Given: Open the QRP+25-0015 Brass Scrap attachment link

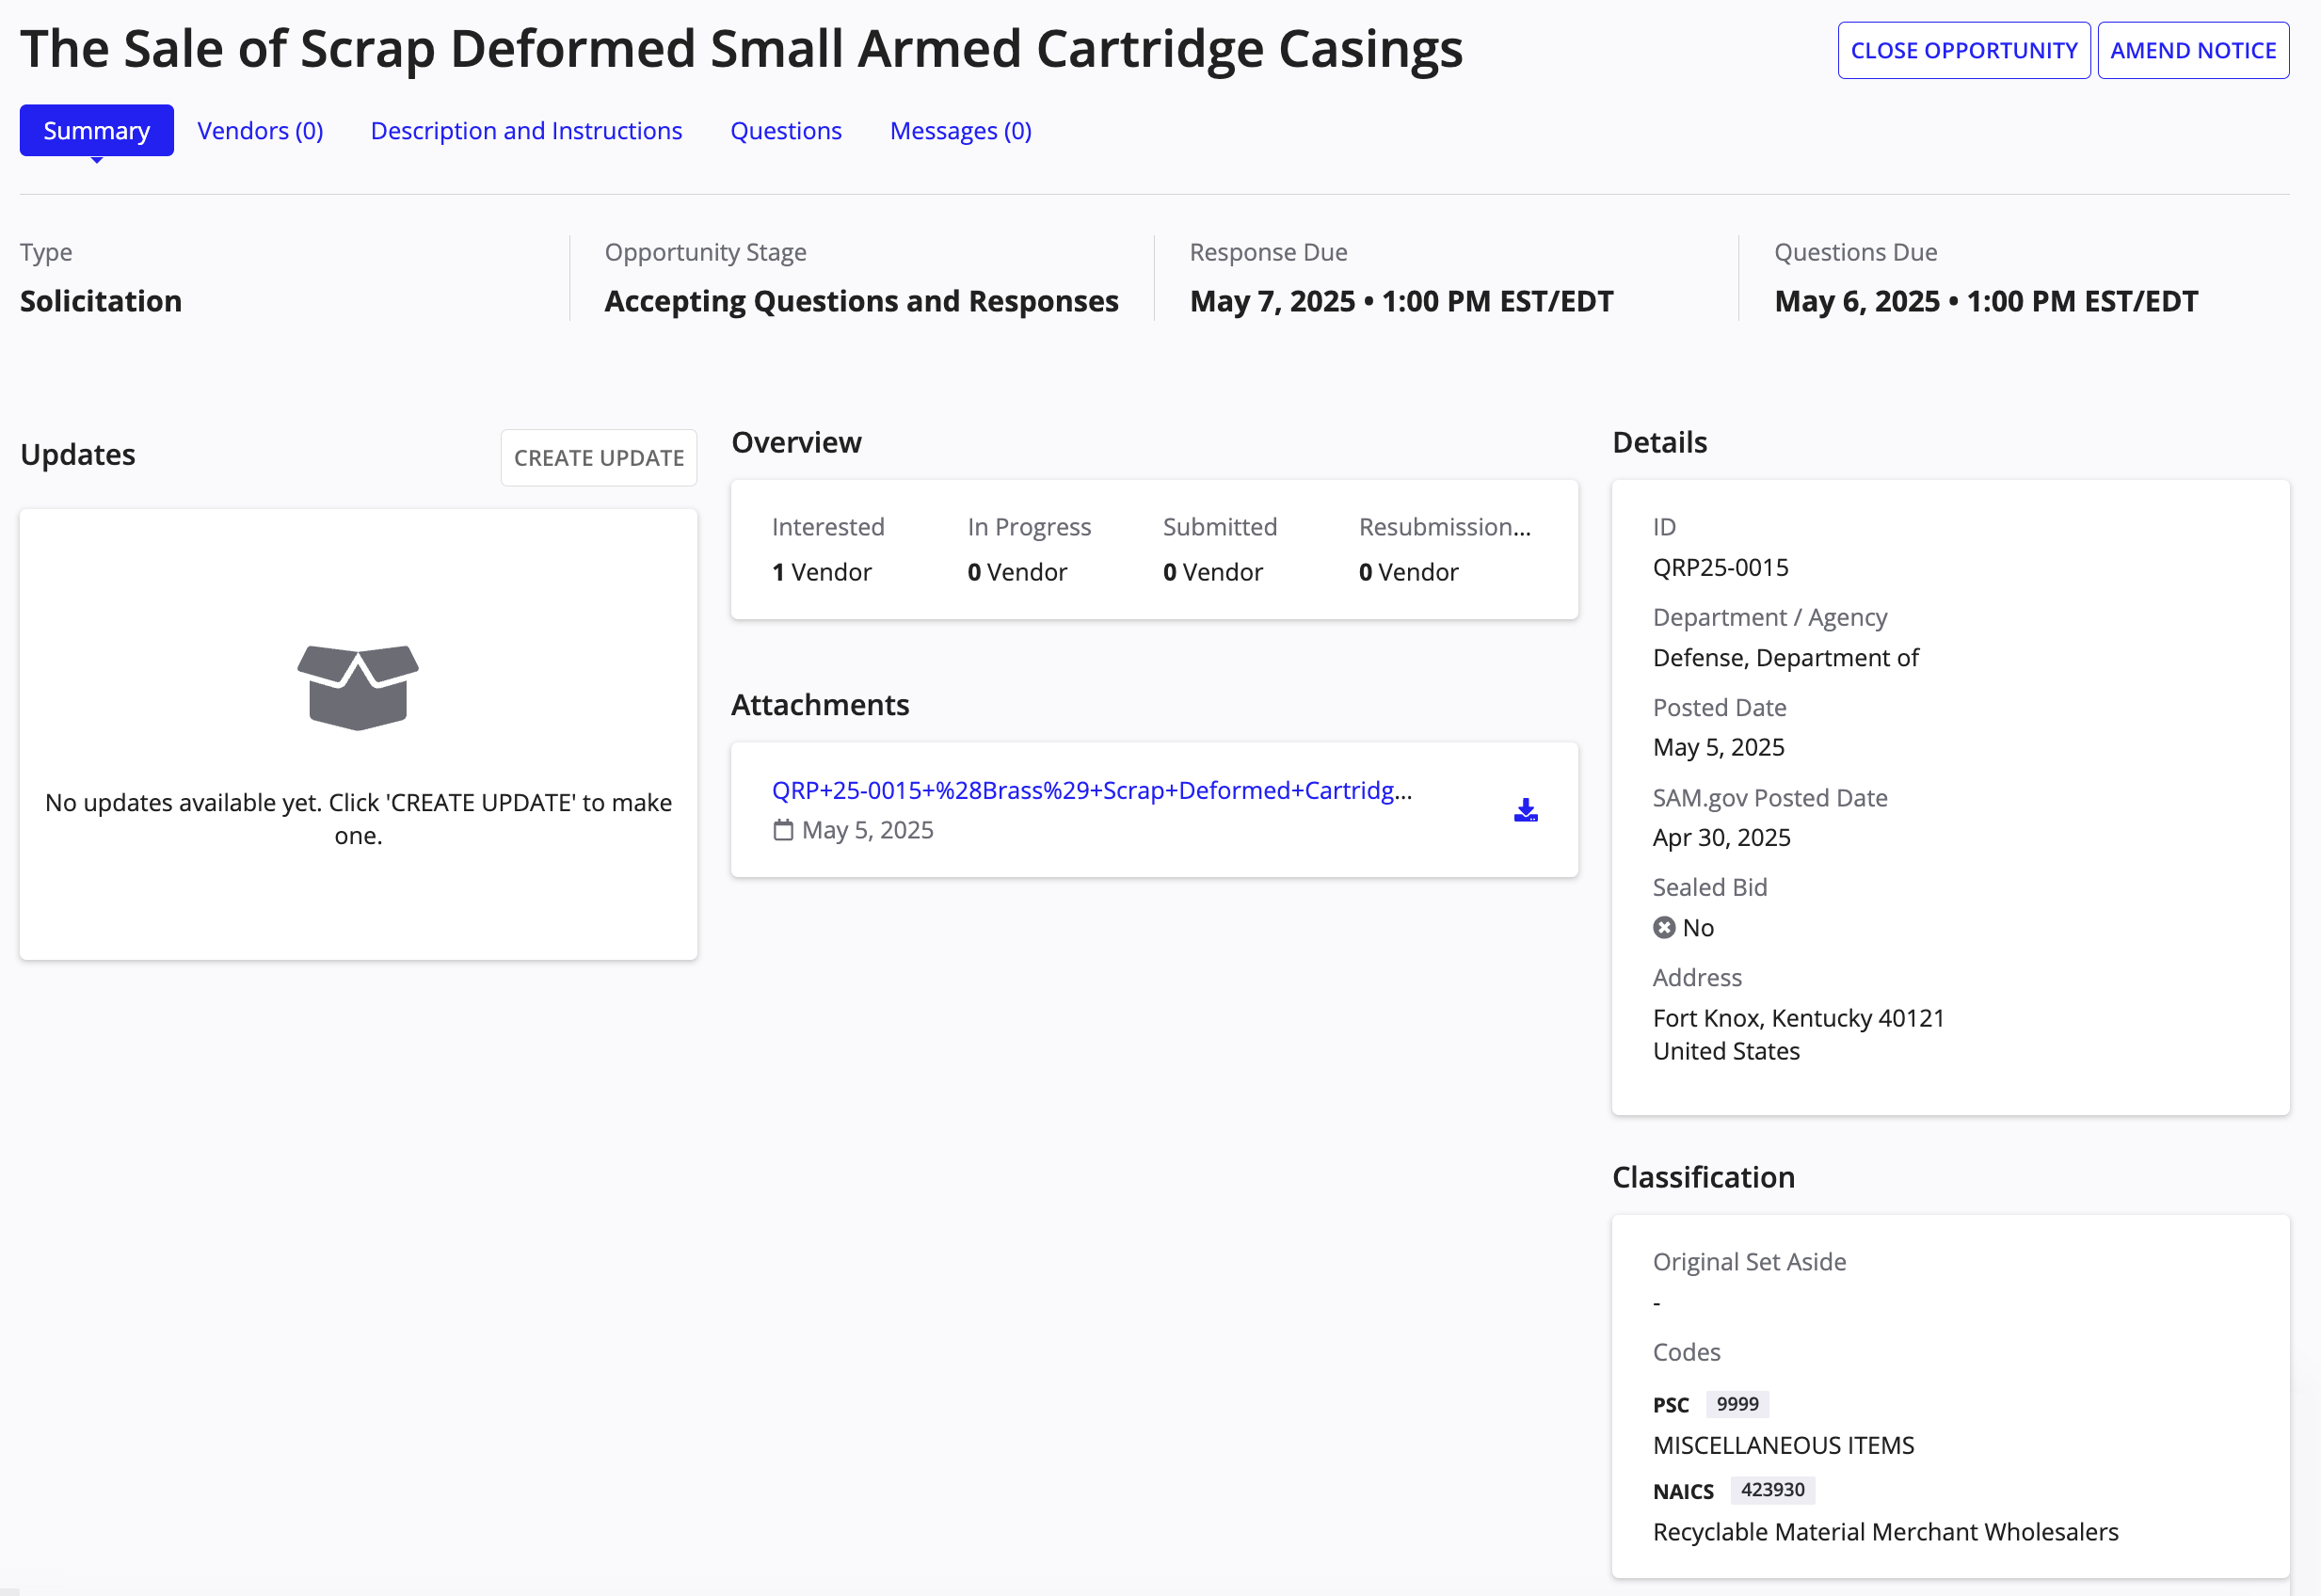Looking at the screenshot, I should [x=1092, y=791].
